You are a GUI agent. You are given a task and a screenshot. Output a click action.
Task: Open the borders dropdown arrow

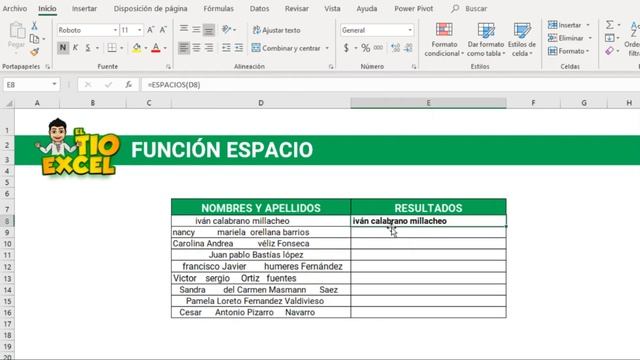122,48
